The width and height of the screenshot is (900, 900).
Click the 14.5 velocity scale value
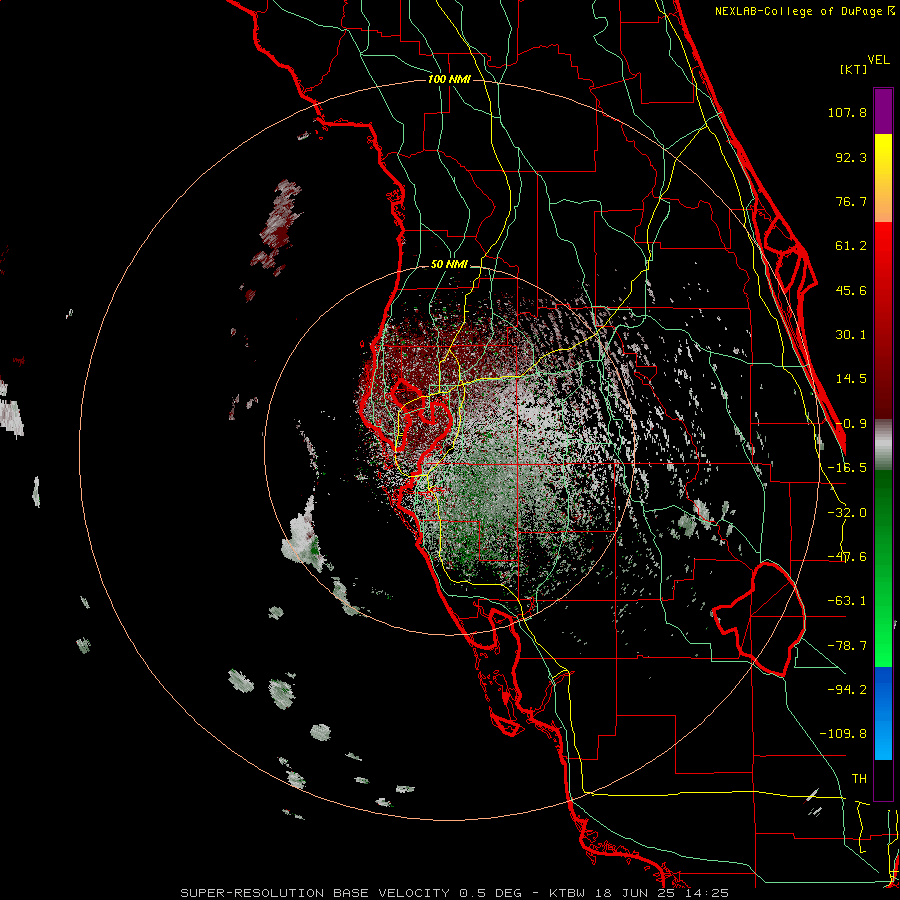851,379
